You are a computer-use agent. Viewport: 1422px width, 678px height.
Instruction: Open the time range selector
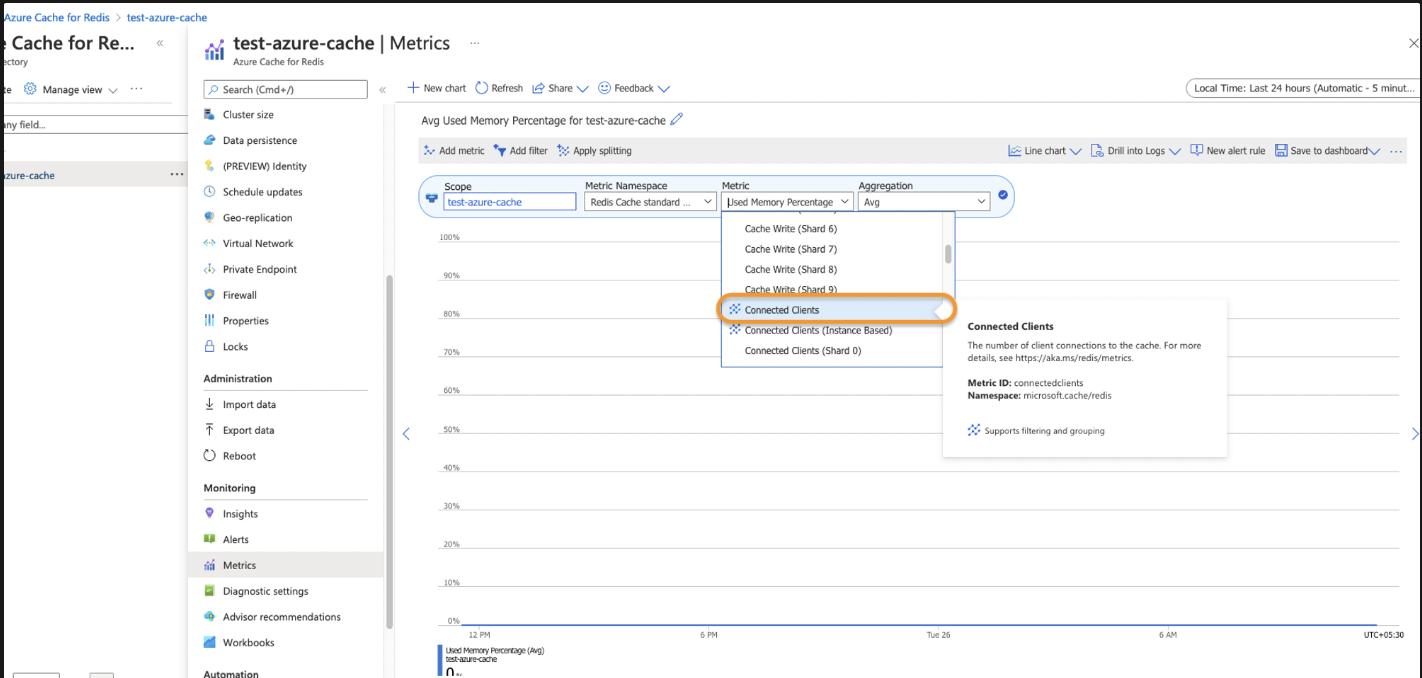(1302, 88)
